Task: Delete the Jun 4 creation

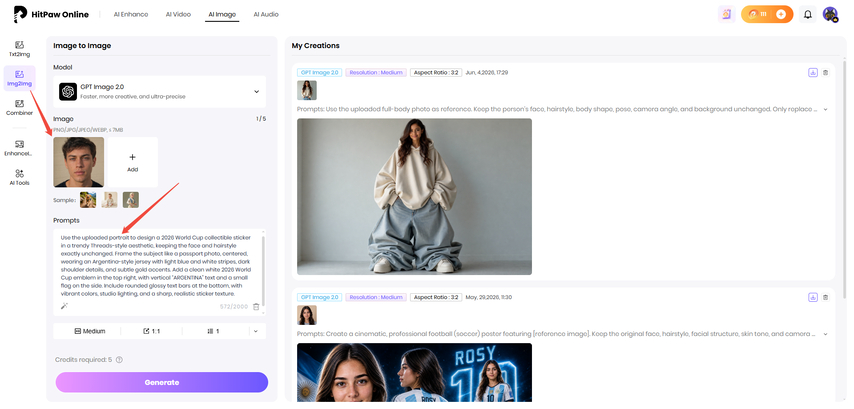Action: coord(825,72)
